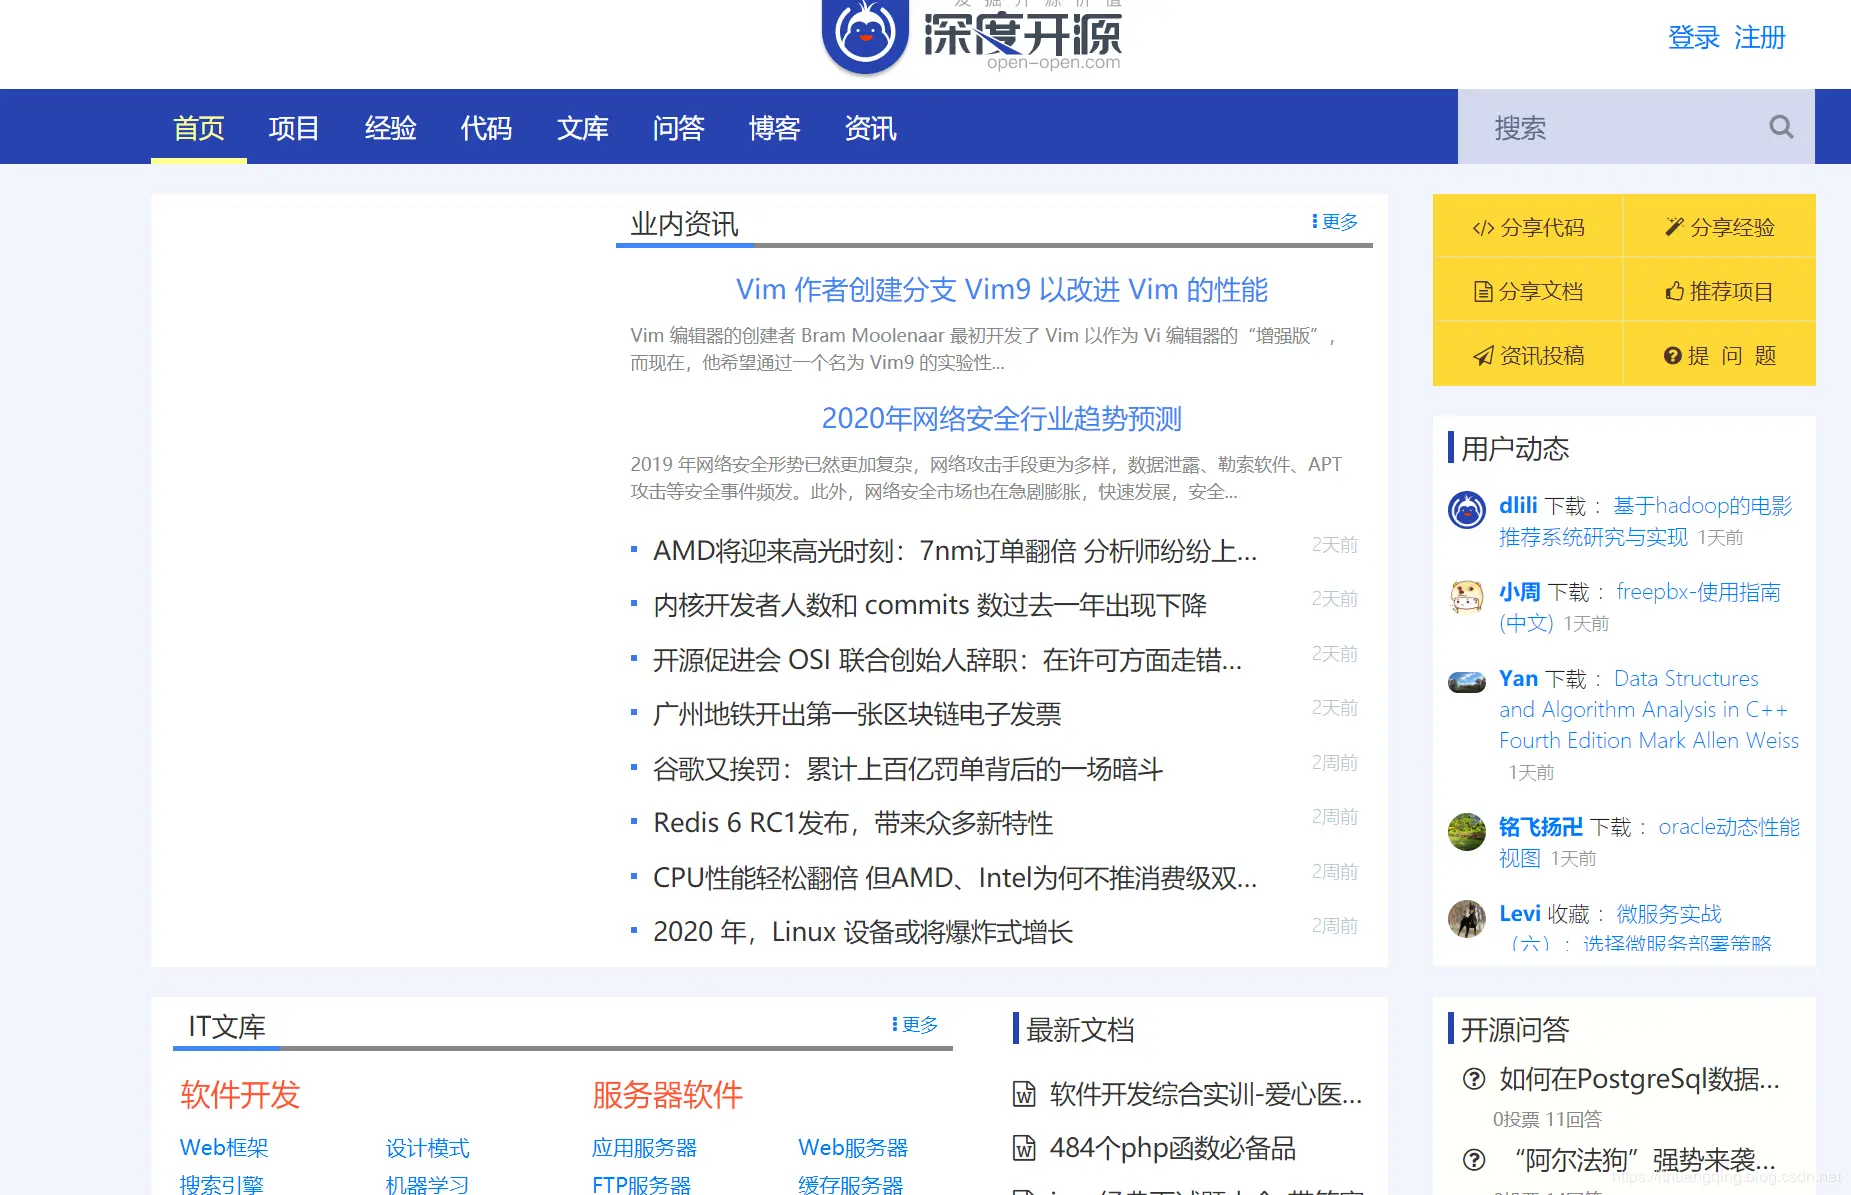The image size is (1851, 1195).
Task: Switch to the 项目 tab
Action: click(x=292, y=127)
